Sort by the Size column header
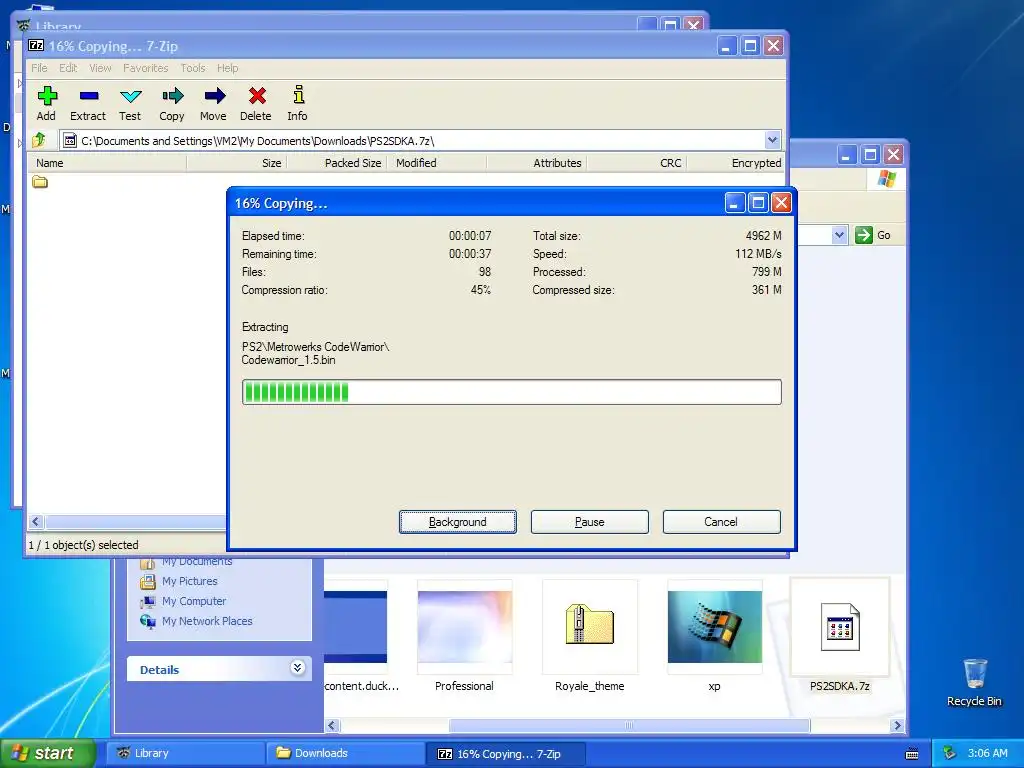This screenshot has width=1024, height=768. (x=237, y=163)
